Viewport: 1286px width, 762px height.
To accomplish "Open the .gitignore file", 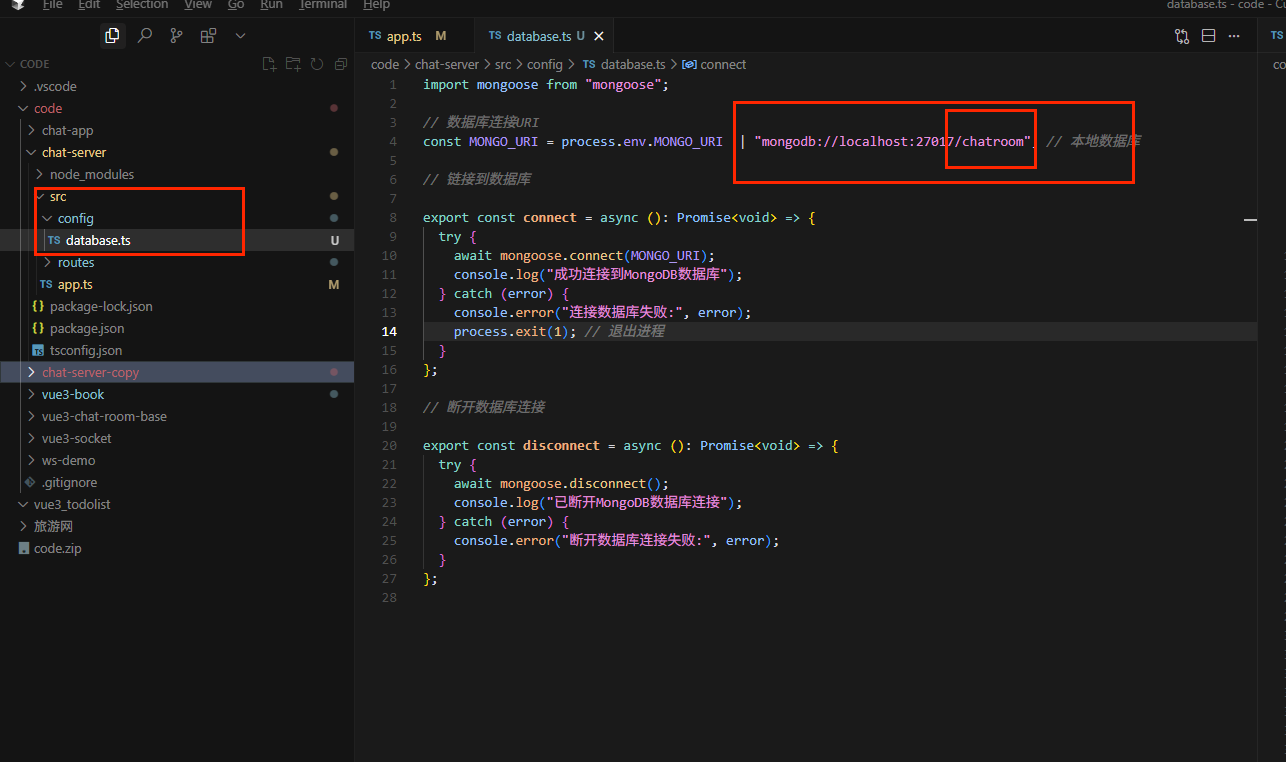I will pos(69,482).
